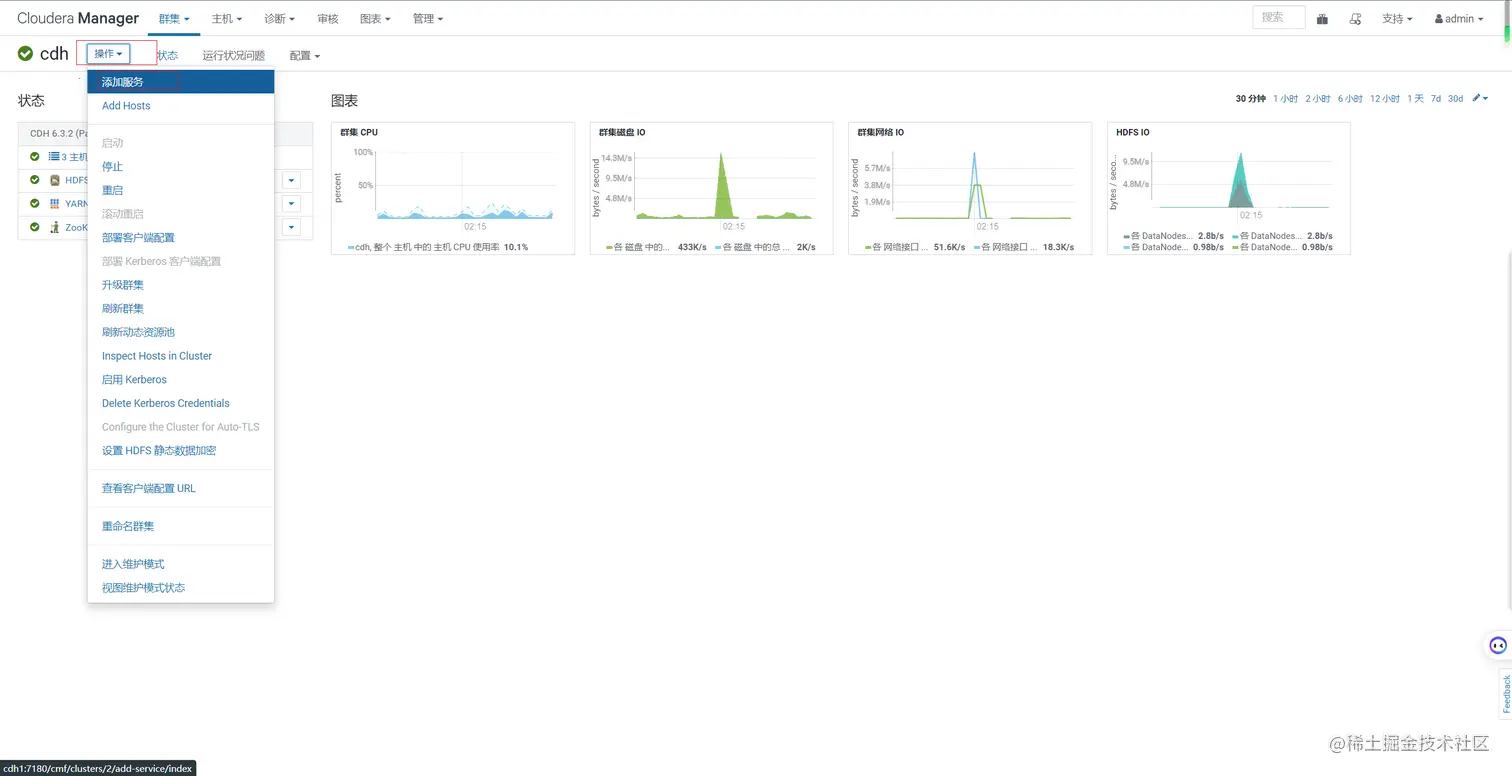Set time range to 30d
Screen dimensions: 1512x776
[x=1455, y=99]
